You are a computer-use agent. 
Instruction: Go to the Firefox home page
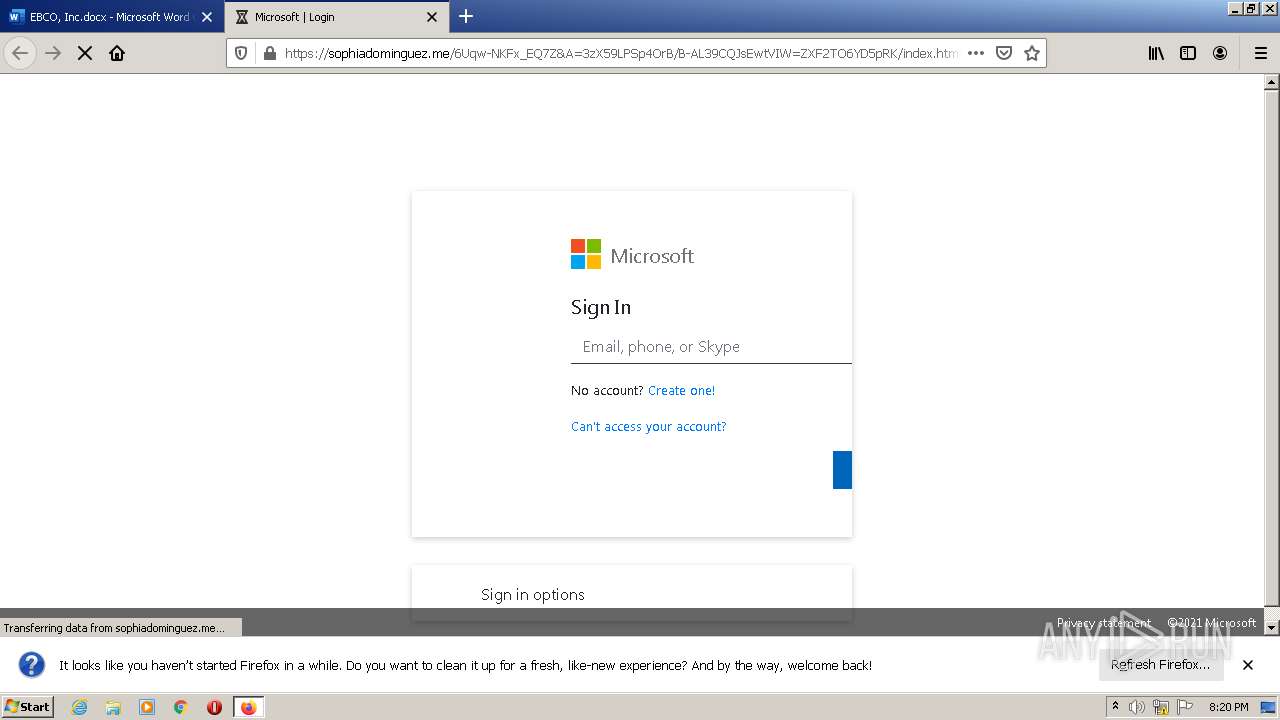point(117,53)
